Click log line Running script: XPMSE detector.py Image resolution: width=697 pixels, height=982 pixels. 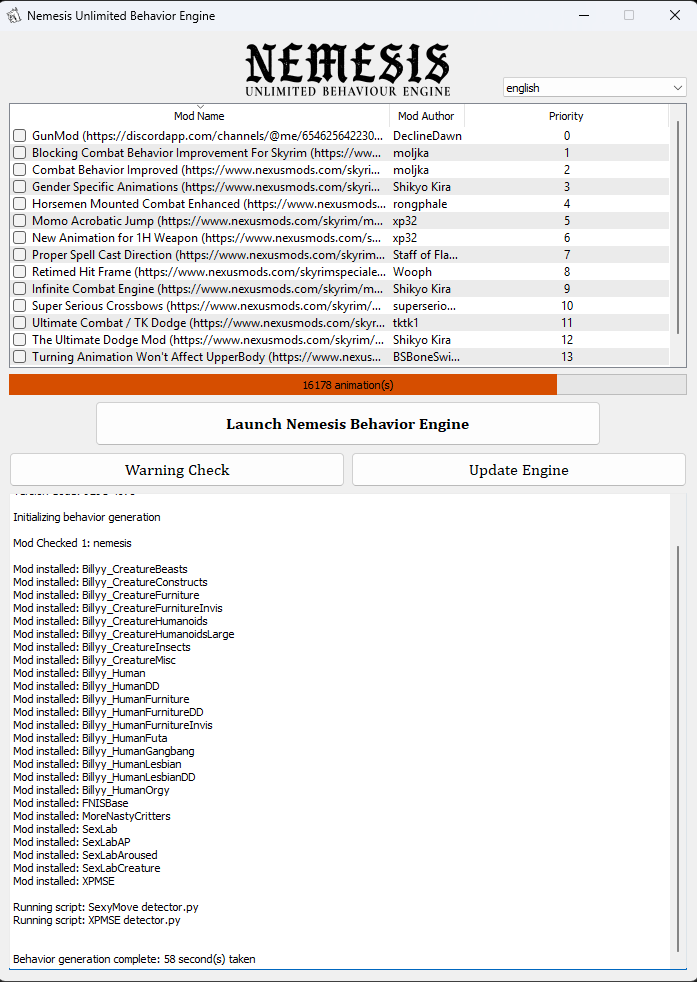point(97,920)
